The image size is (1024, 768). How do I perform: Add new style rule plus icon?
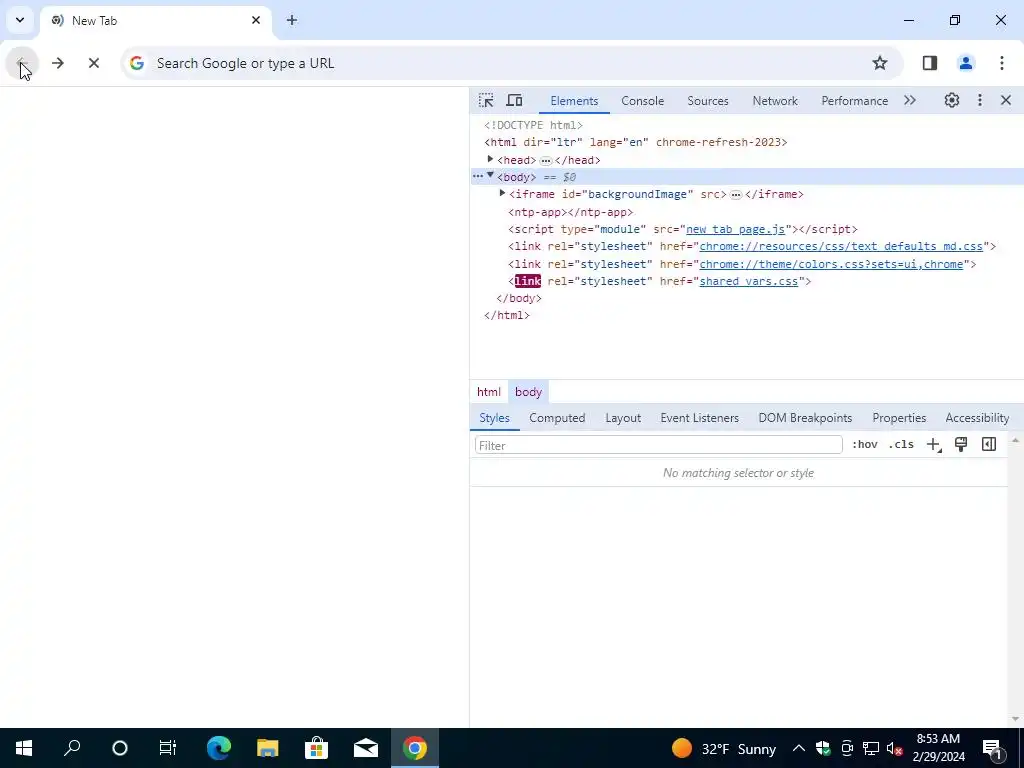coord(933,445)
